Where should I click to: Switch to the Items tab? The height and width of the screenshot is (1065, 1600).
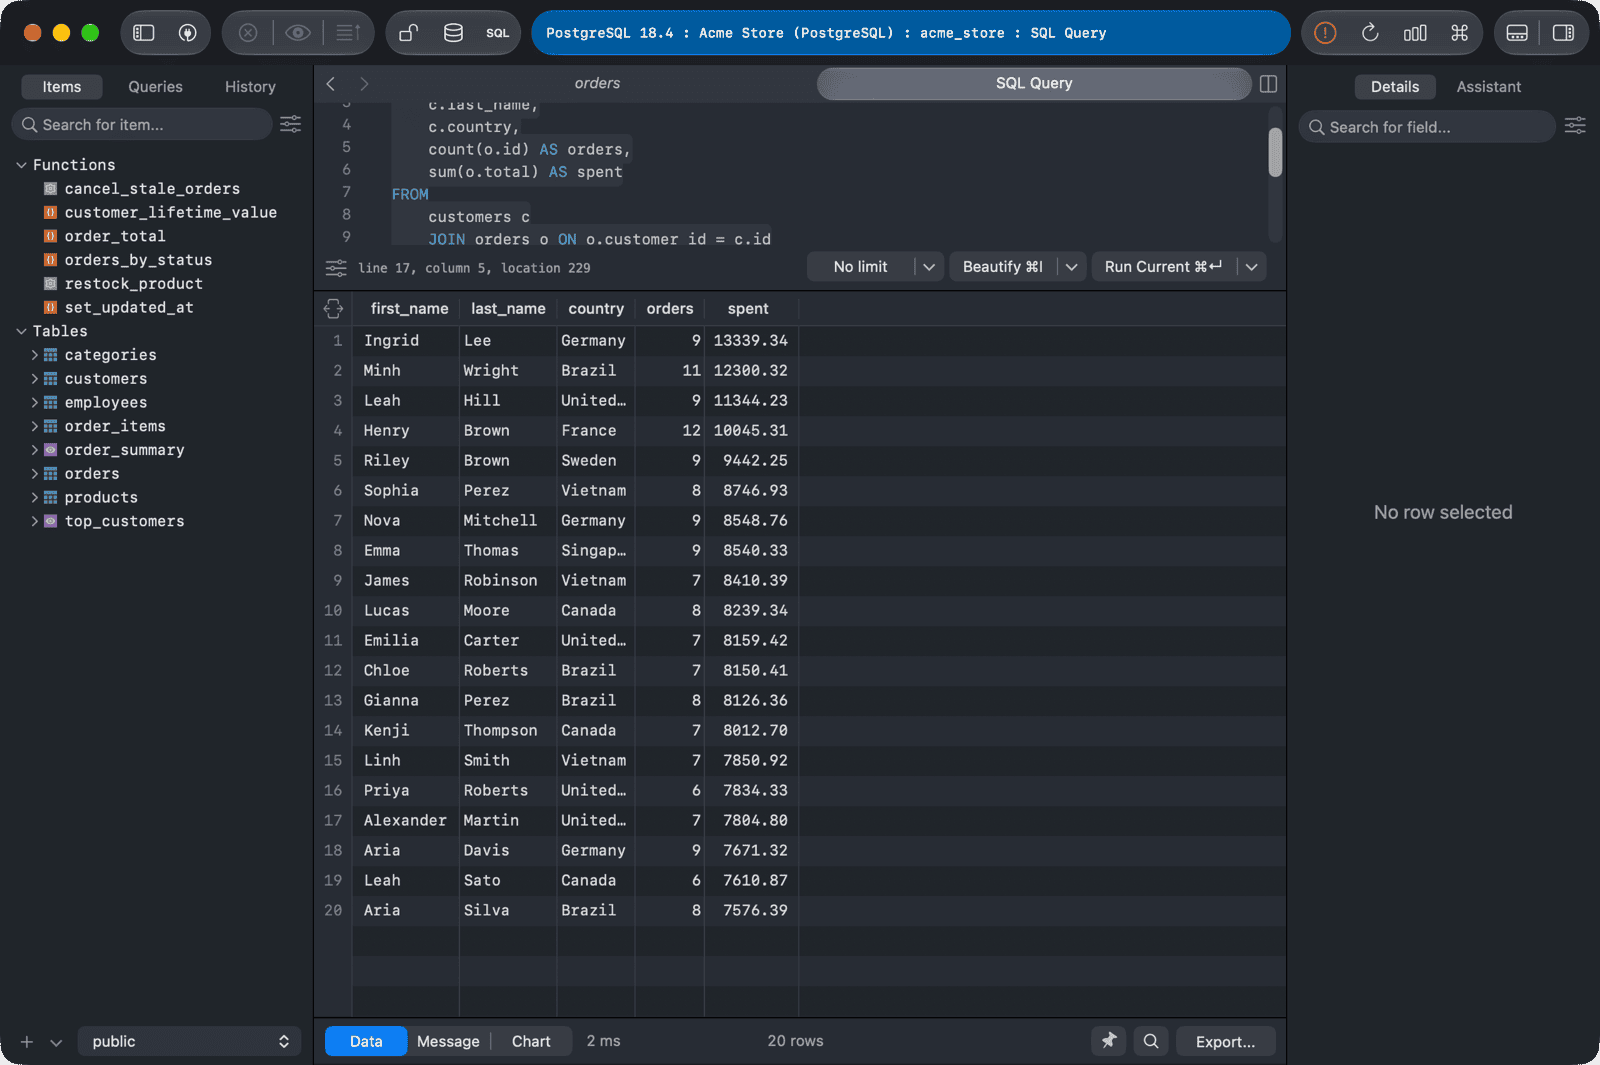point(62,87)
